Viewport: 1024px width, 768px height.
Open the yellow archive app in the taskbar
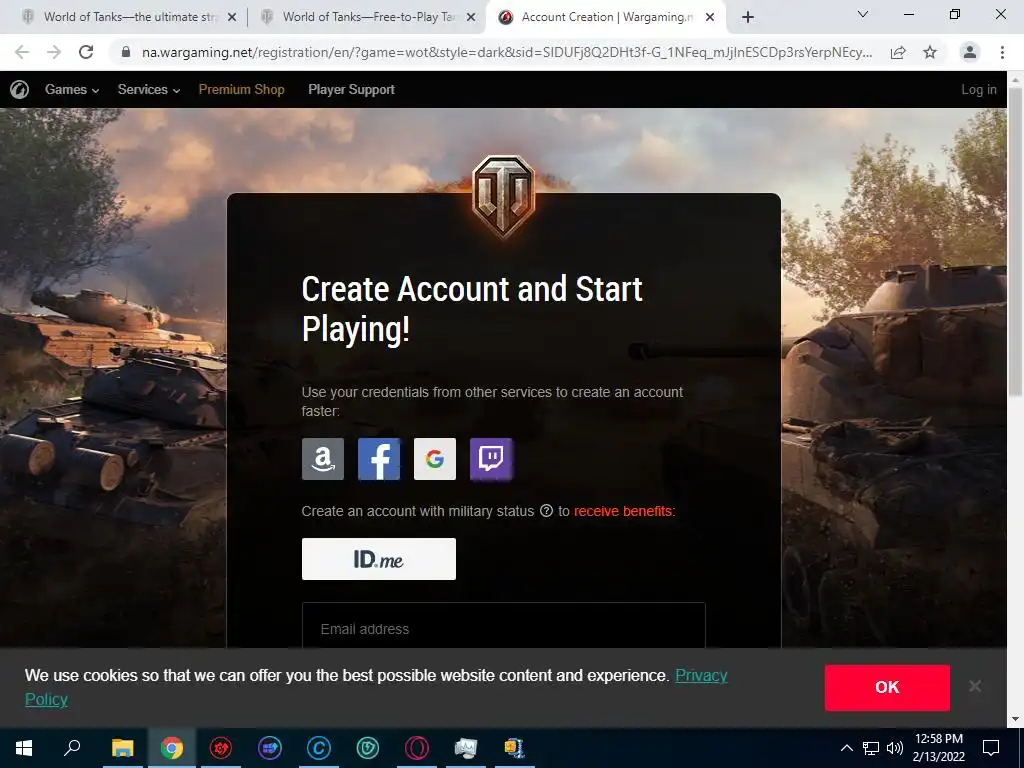(x=515, y=748)
